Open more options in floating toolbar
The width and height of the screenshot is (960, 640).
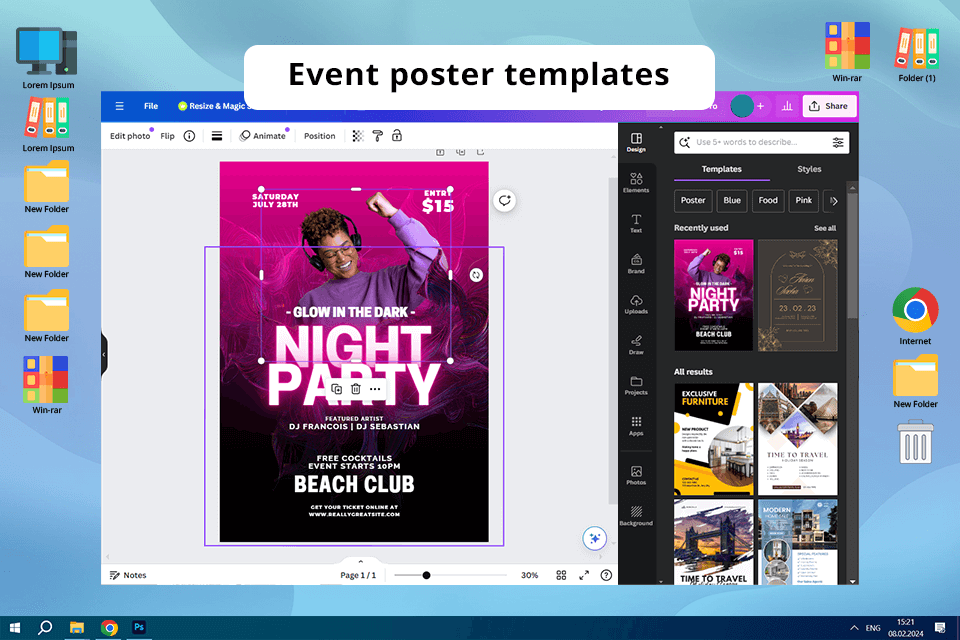pyautogui.click(x=375, y=389)
